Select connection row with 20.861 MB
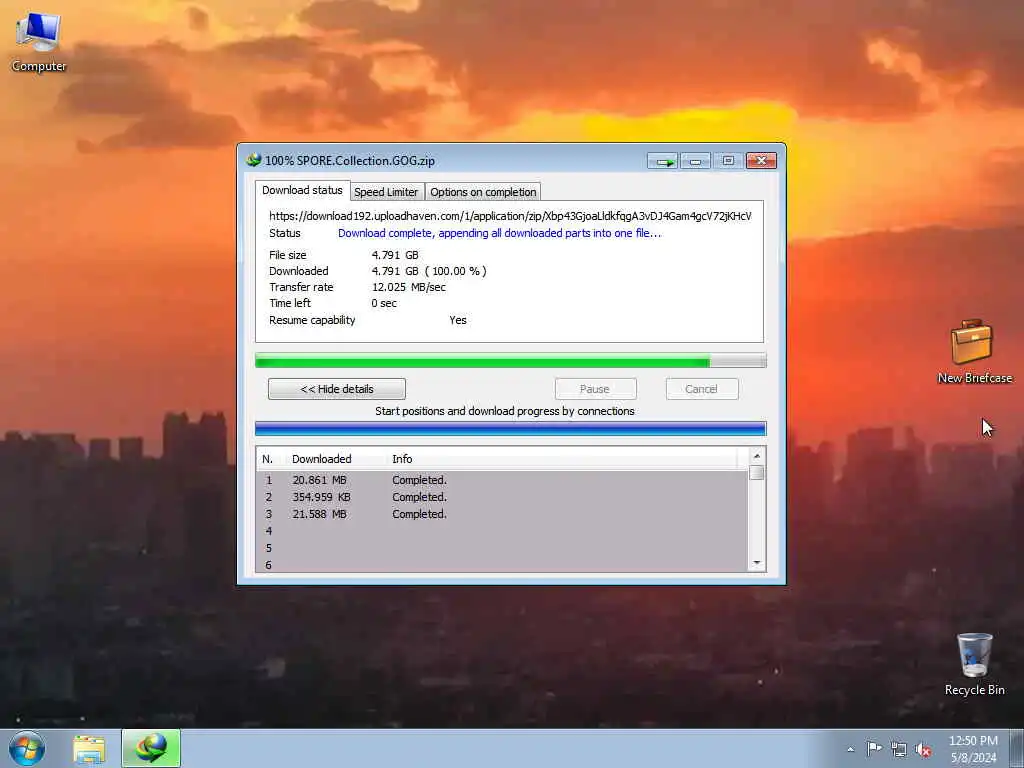This screenshot has width=1024, height=768. 502,480
